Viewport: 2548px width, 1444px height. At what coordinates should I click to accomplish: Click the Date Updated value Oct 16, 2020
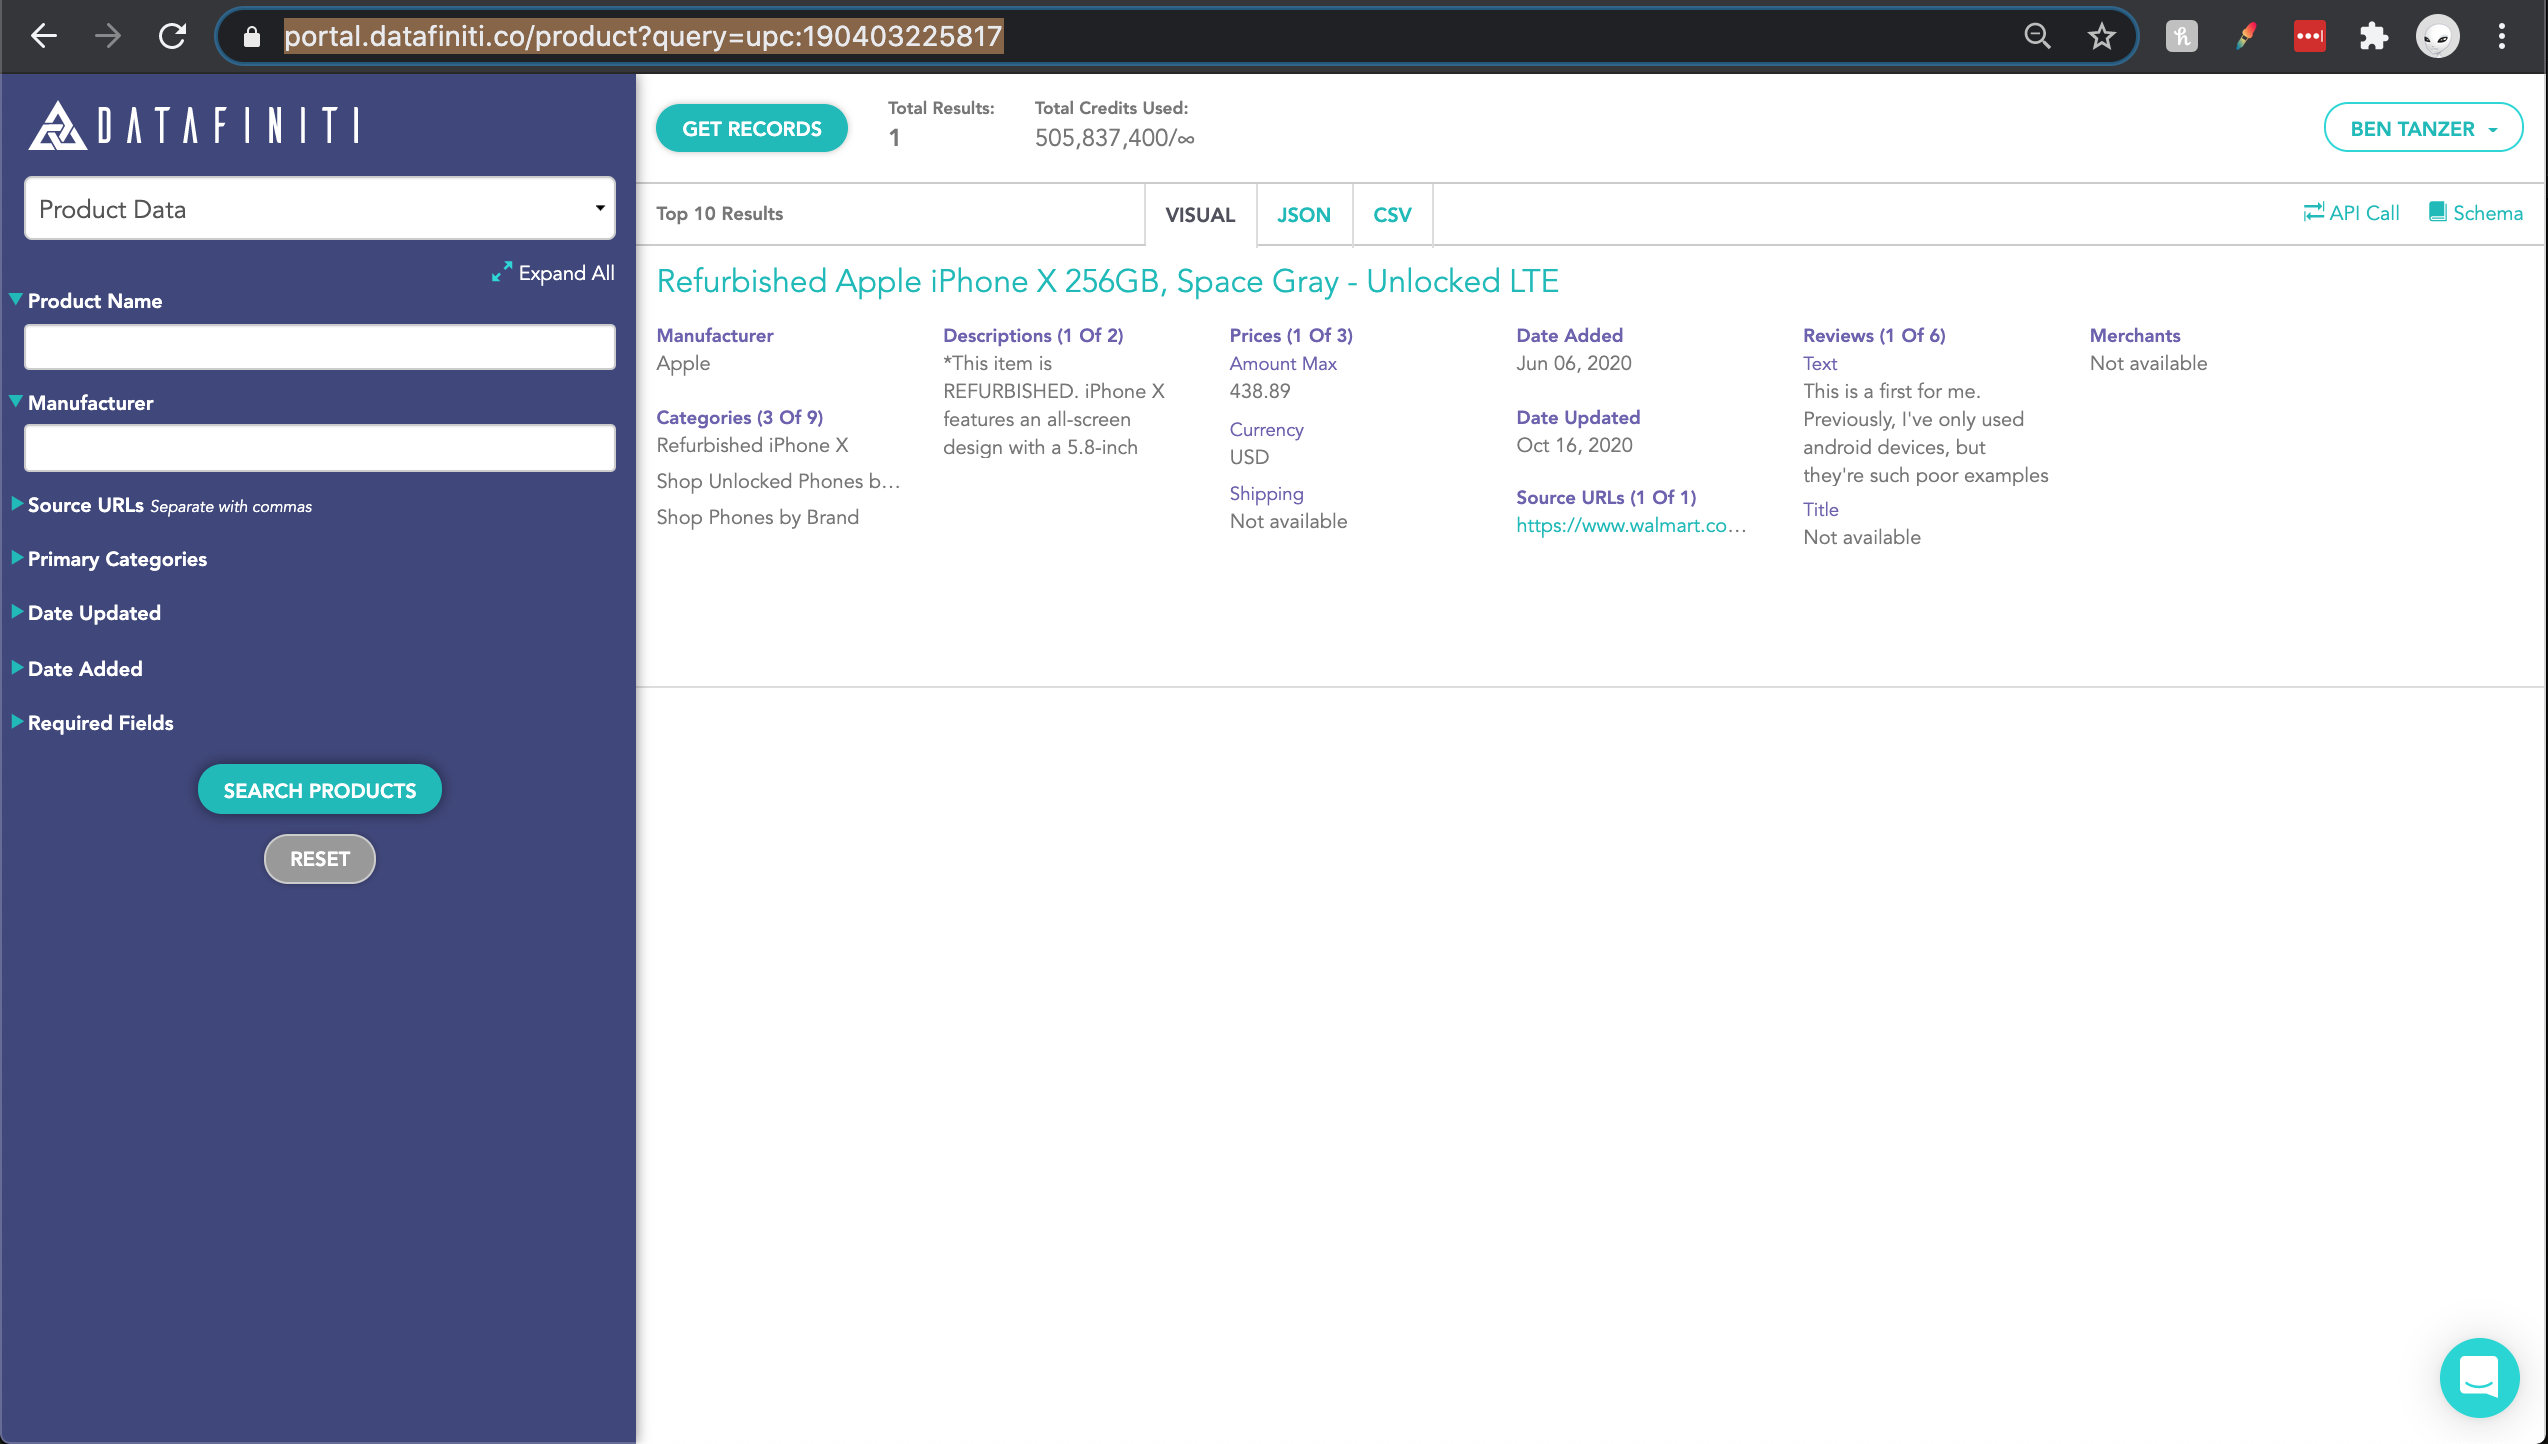pos(1574,445)
